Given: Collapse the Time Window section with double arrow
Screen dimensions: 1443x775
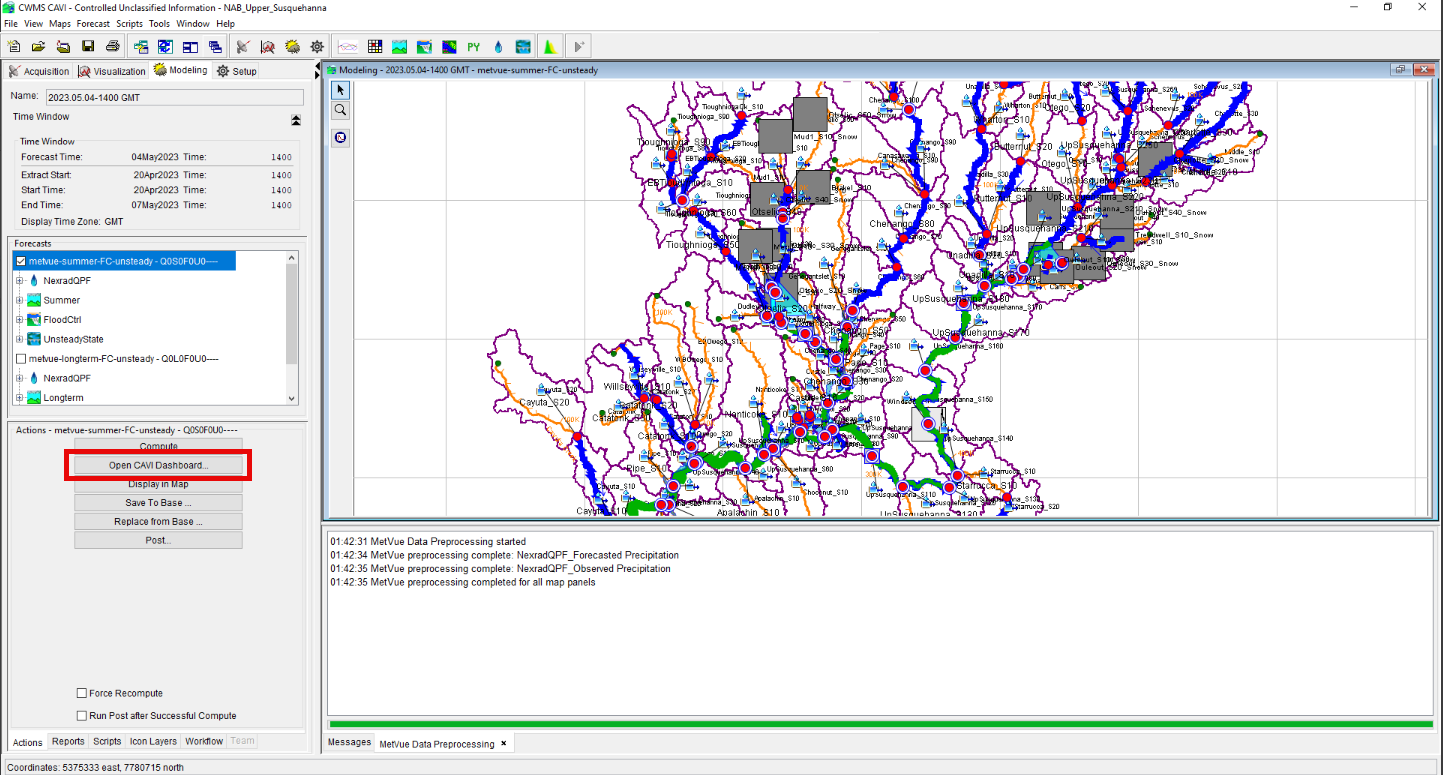Looking at the screenshot, I should pyautogui.click(x=296, y=120).
